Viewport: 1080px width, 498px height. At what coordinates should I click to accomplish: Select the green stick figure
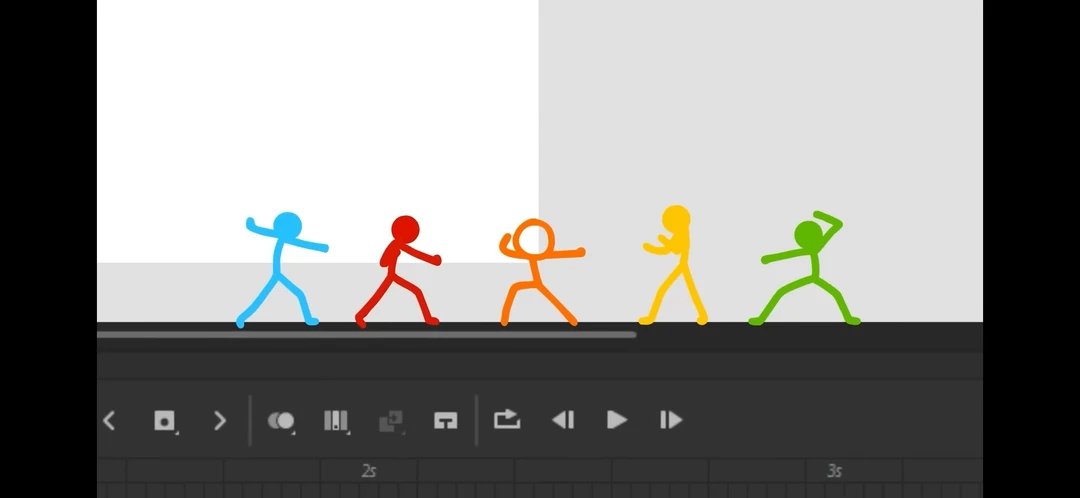[x=804, y=269]
